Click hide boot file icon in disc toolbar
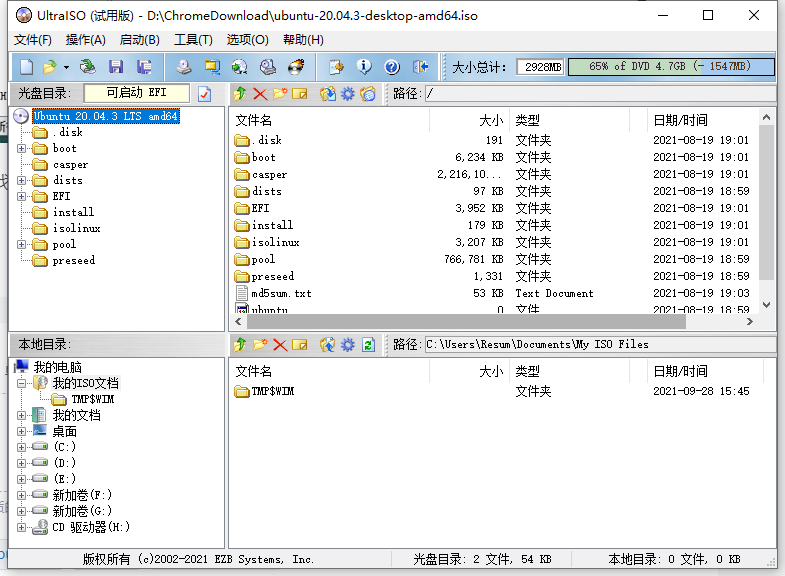785x576 pixels. [x=368, y=94]
